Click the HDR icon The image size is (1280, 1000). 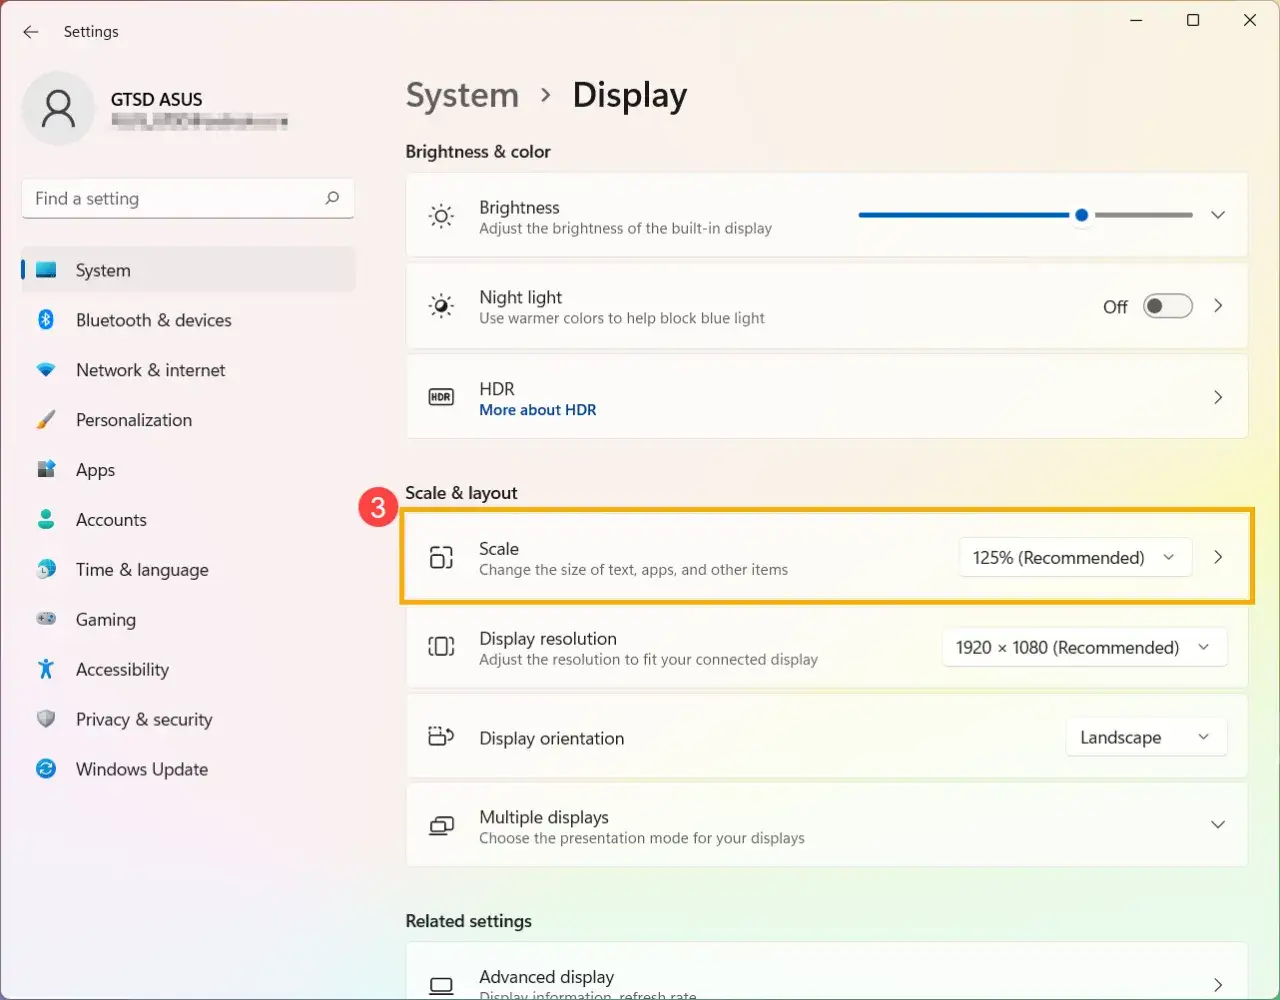coord(441,397)
